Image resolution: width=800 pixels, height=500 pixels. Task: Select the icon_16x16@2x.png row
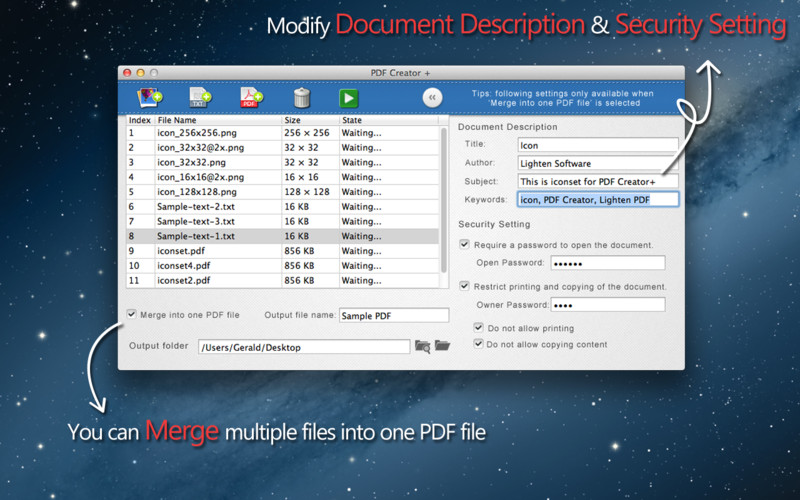pos(282,177)
